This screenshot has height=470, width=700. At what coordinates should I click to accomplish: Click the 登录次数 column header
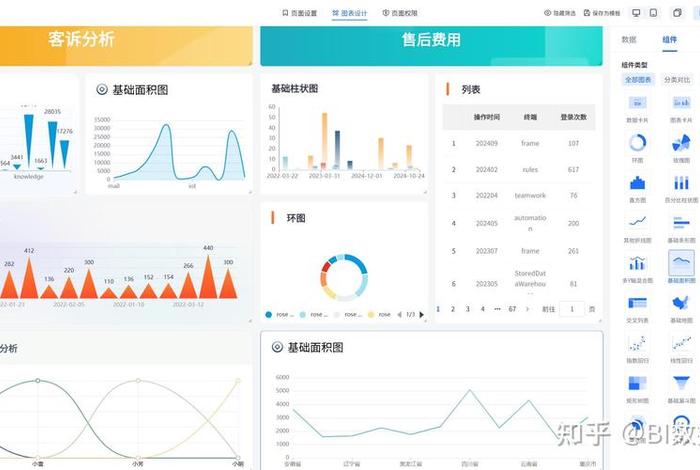(573, 117)
